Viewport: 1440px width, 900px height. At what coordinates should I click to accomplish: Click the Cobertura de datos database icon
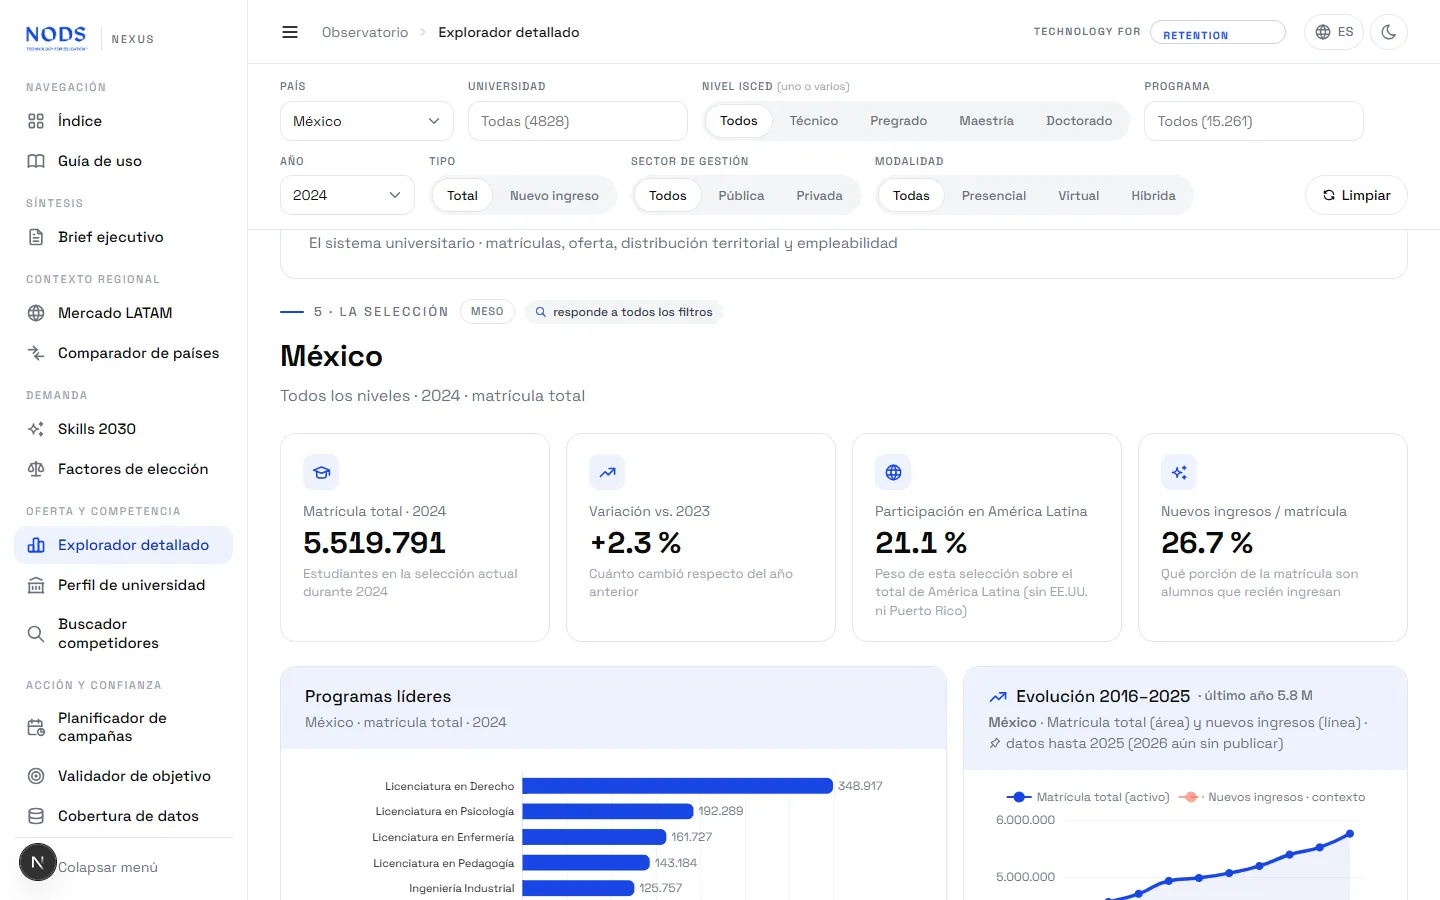(x=36, y=816)
